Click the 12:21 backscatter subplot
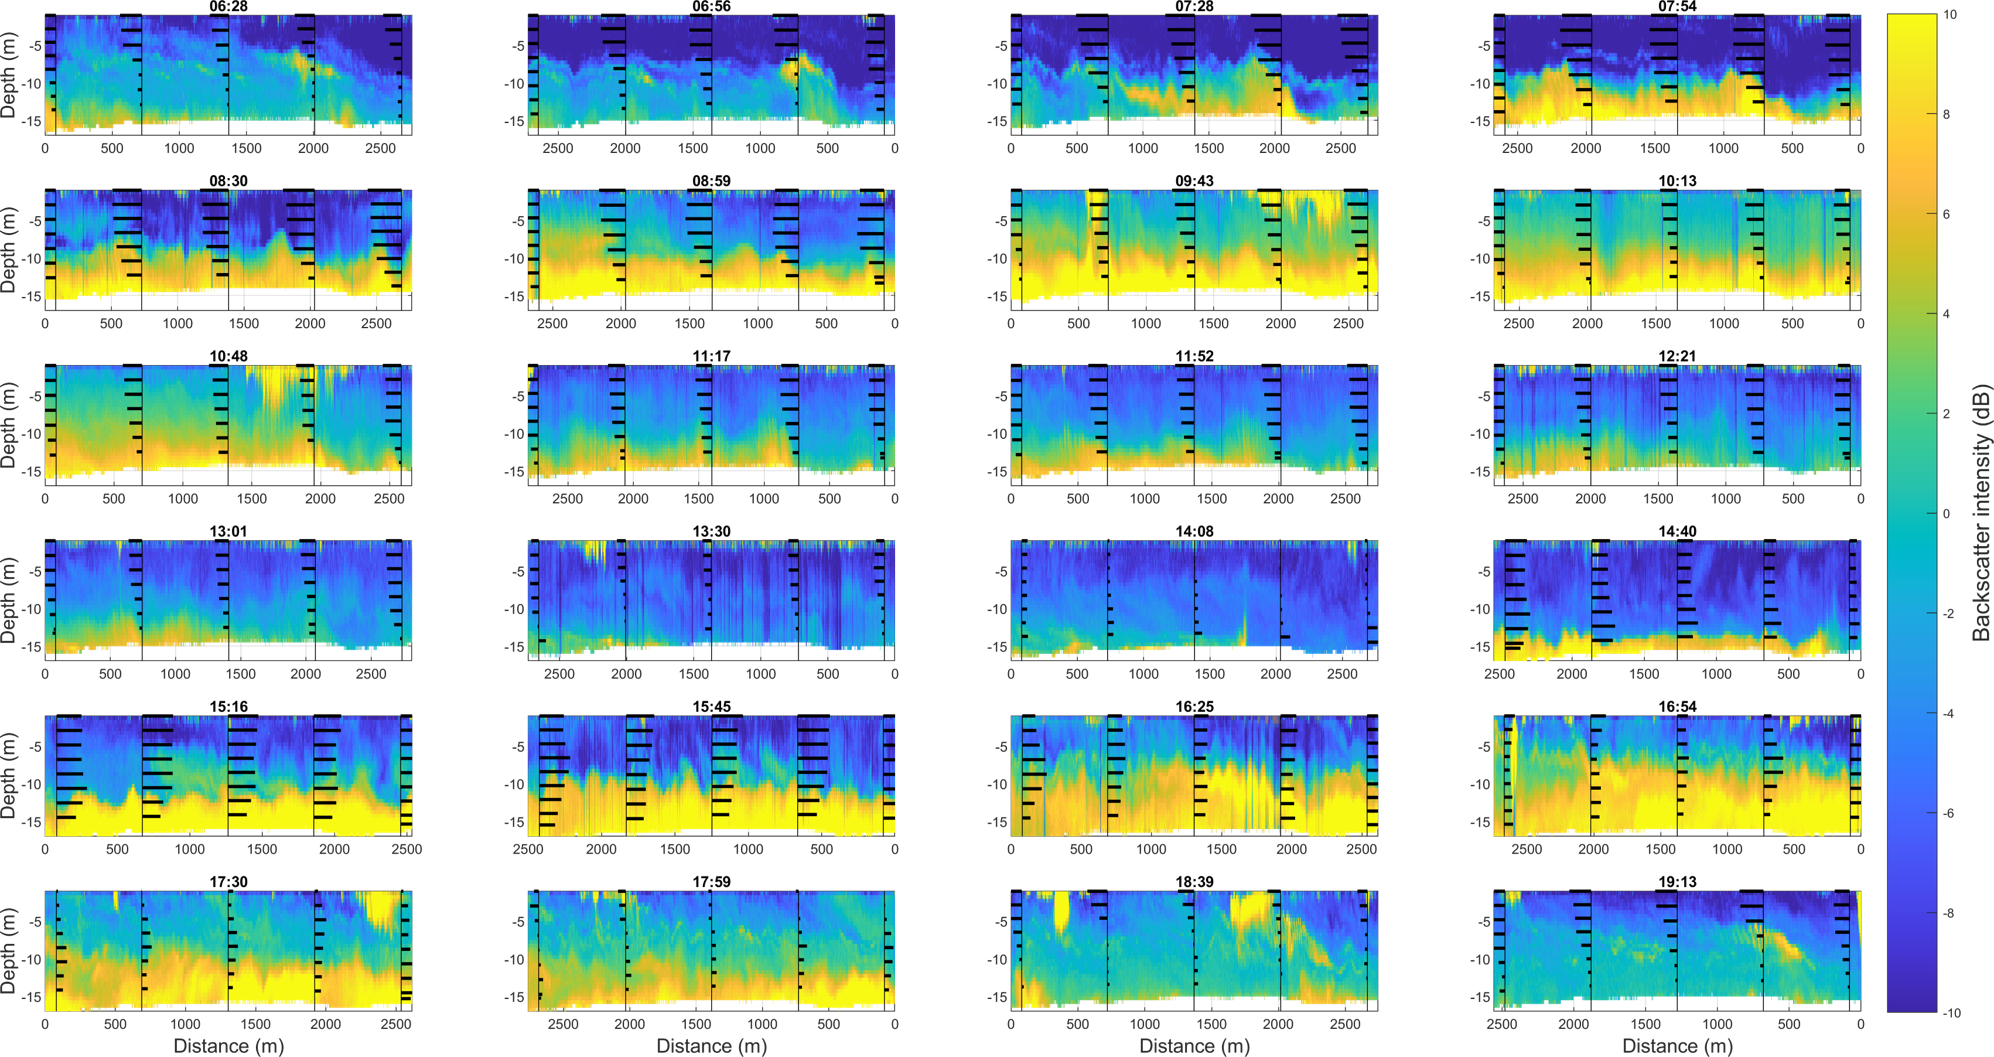This screenshot has height=1057, width=1994. click(1677, 421)
